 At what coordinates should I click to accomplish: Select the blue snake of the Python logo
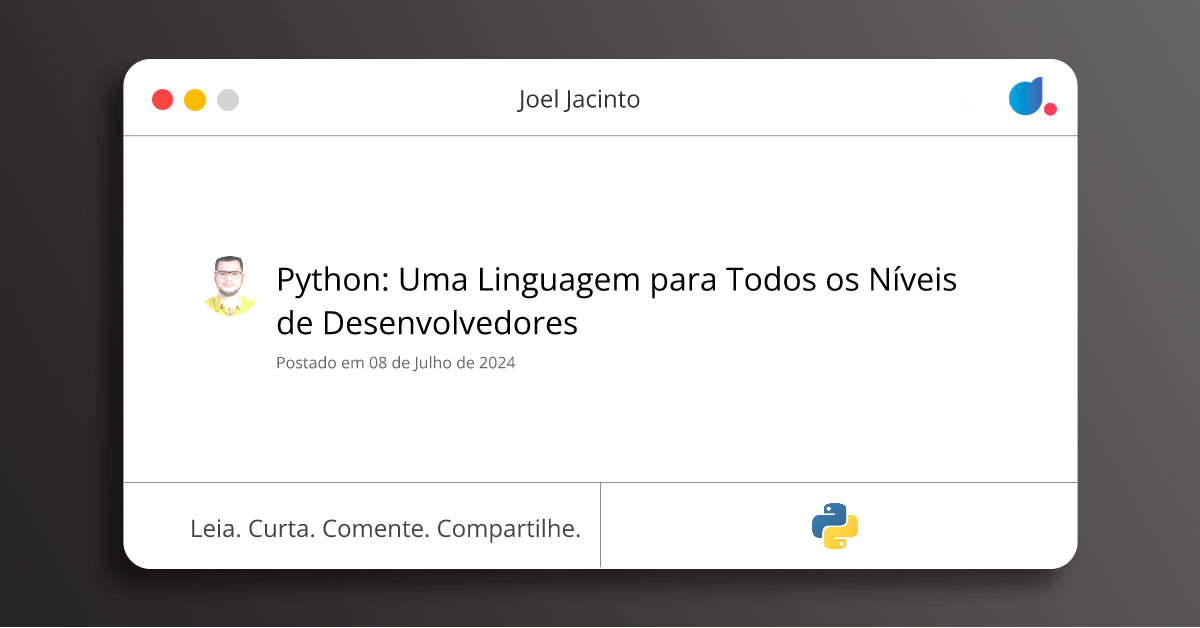[826, 518]
